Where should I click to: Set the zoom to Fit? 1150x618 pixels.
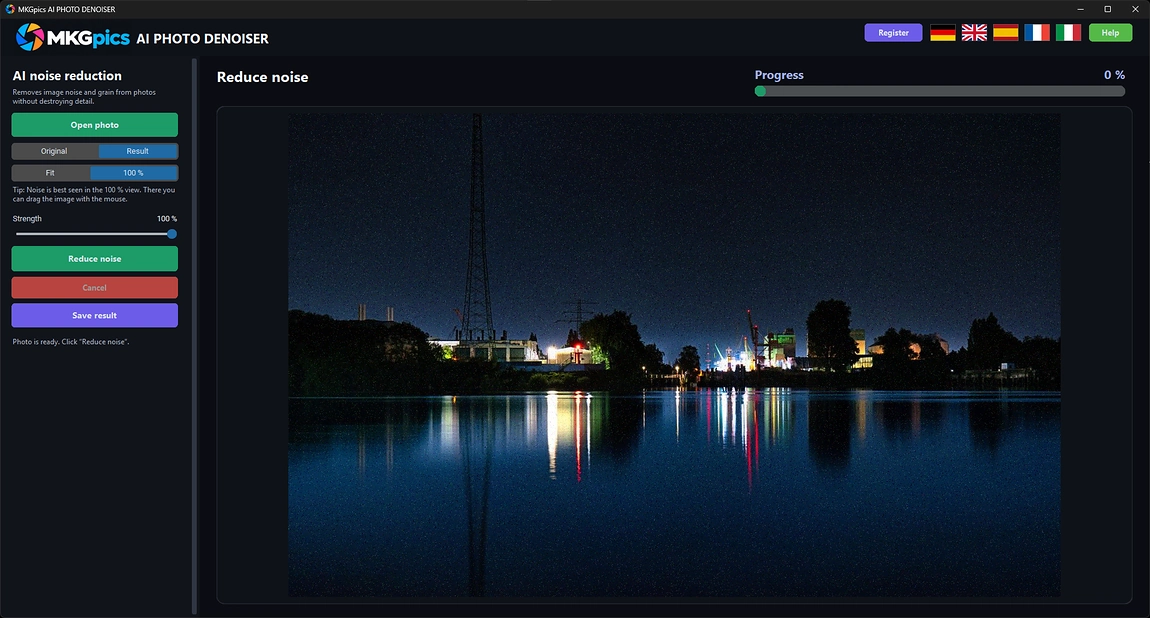tap(51, 173)
